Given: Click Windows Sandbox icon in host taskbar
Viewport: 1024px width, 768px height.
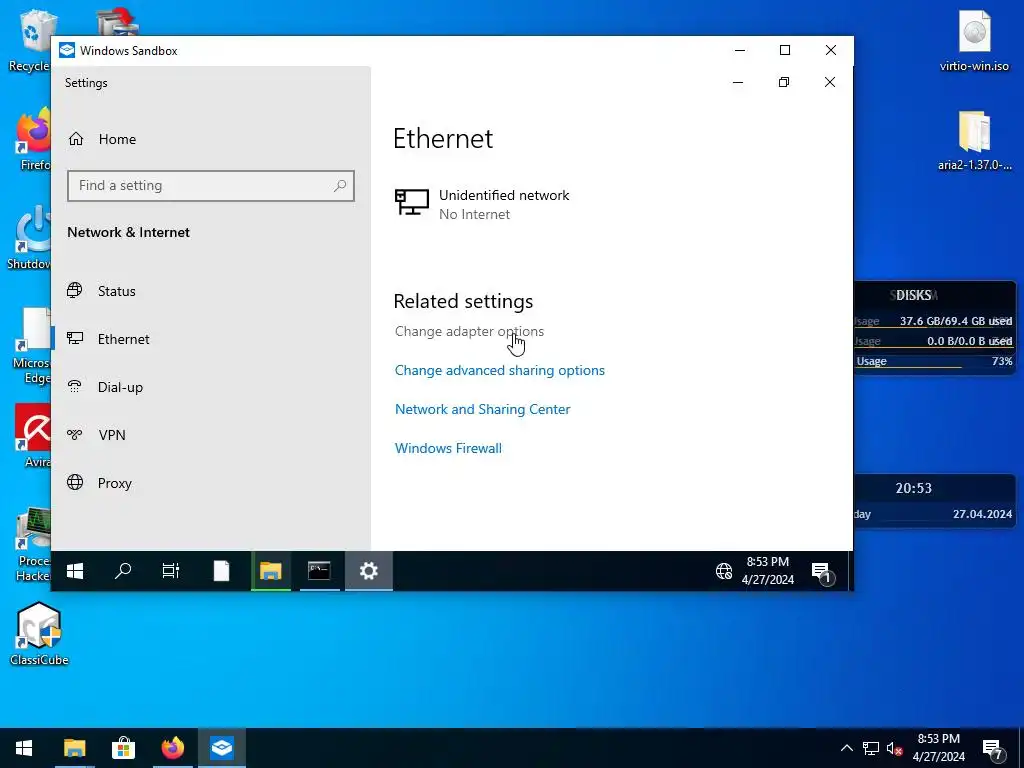Looking at the screenshot, I should pyautogui.click(x=222, y=748).
